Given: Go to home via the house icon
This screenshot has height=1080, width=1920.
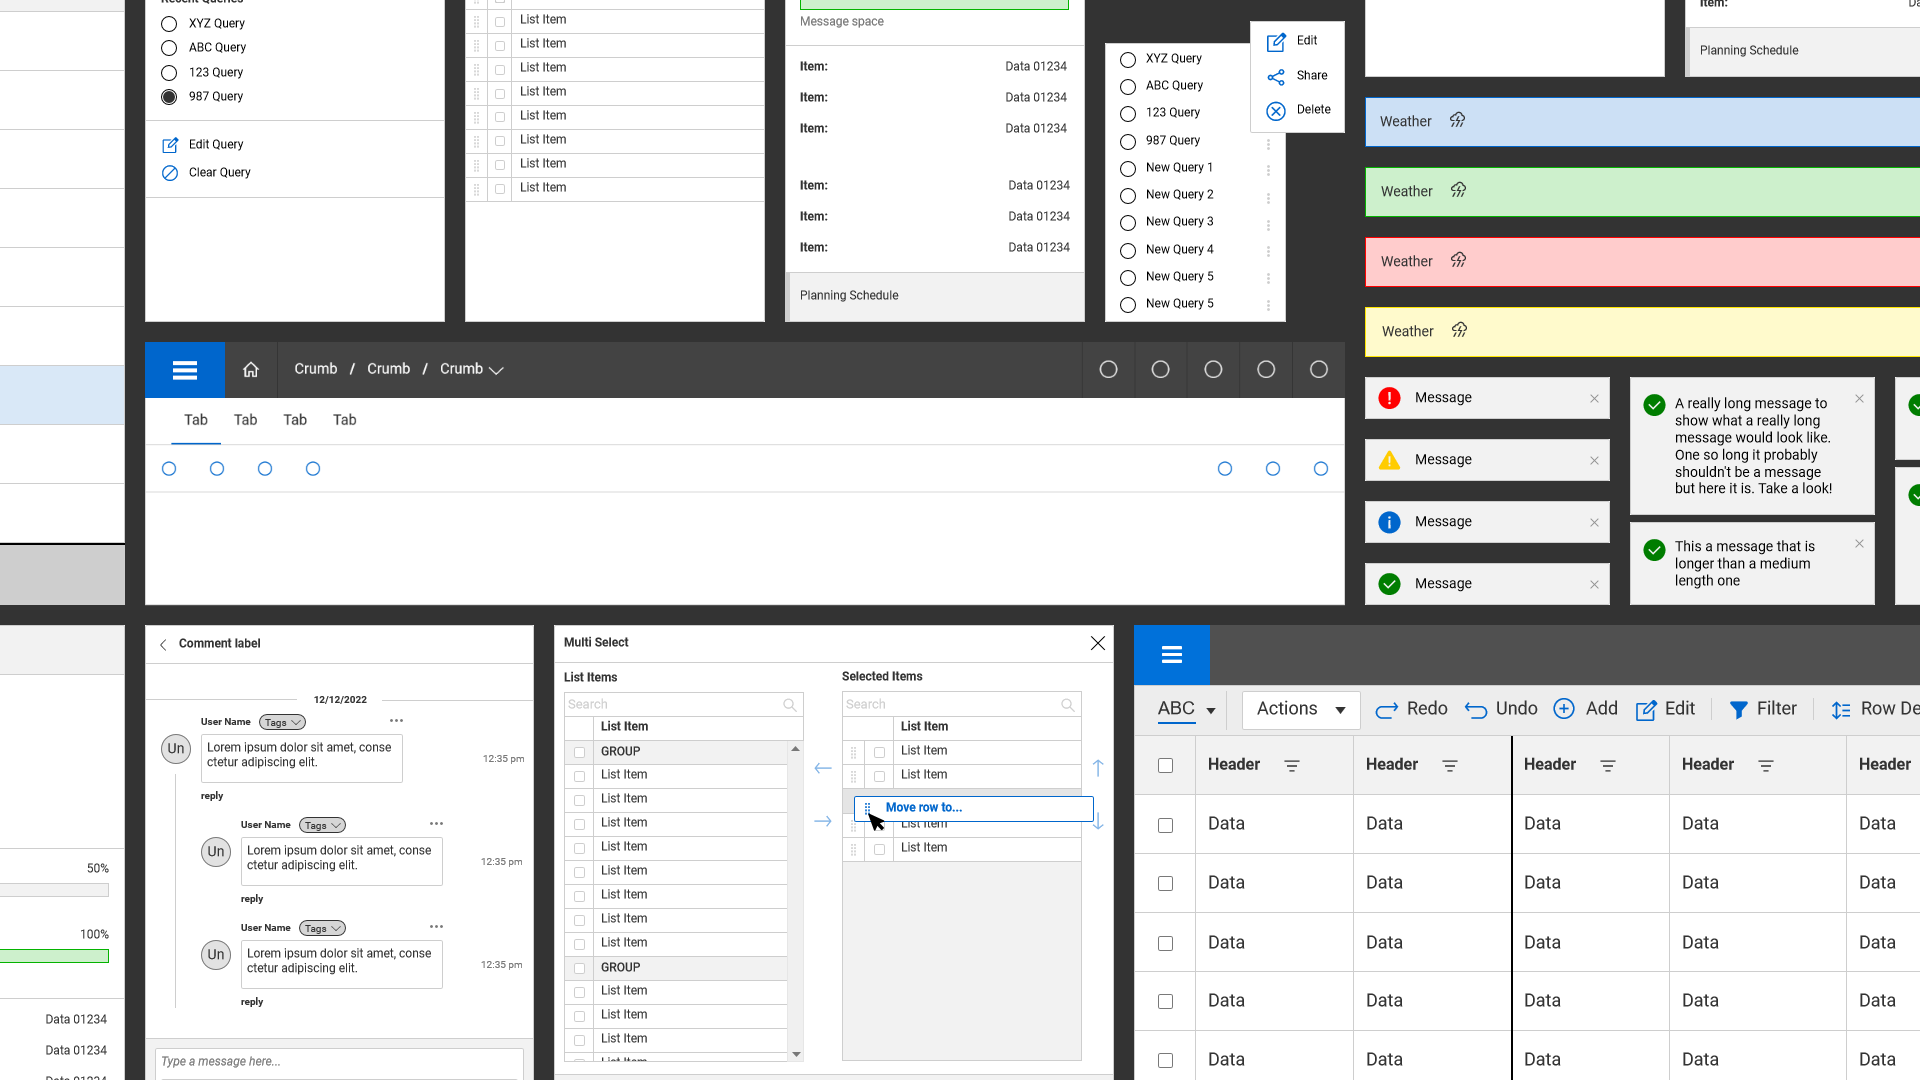Looking at the screenshot, I should pyautogui.click(x=251, y=370).
